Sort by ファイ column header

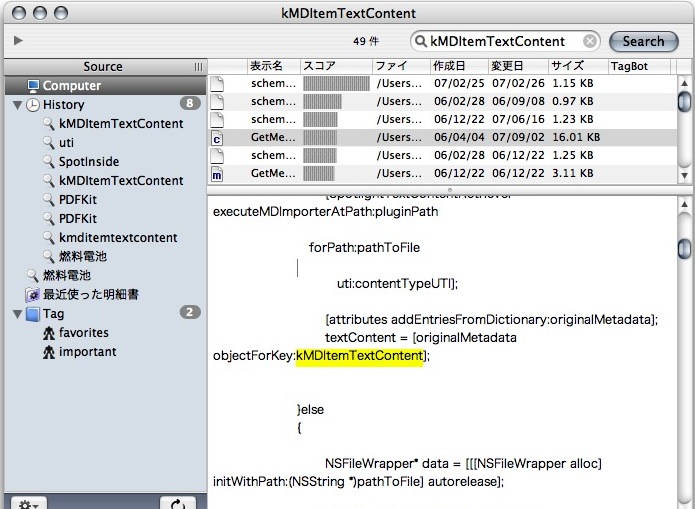(x=402, y=67)
